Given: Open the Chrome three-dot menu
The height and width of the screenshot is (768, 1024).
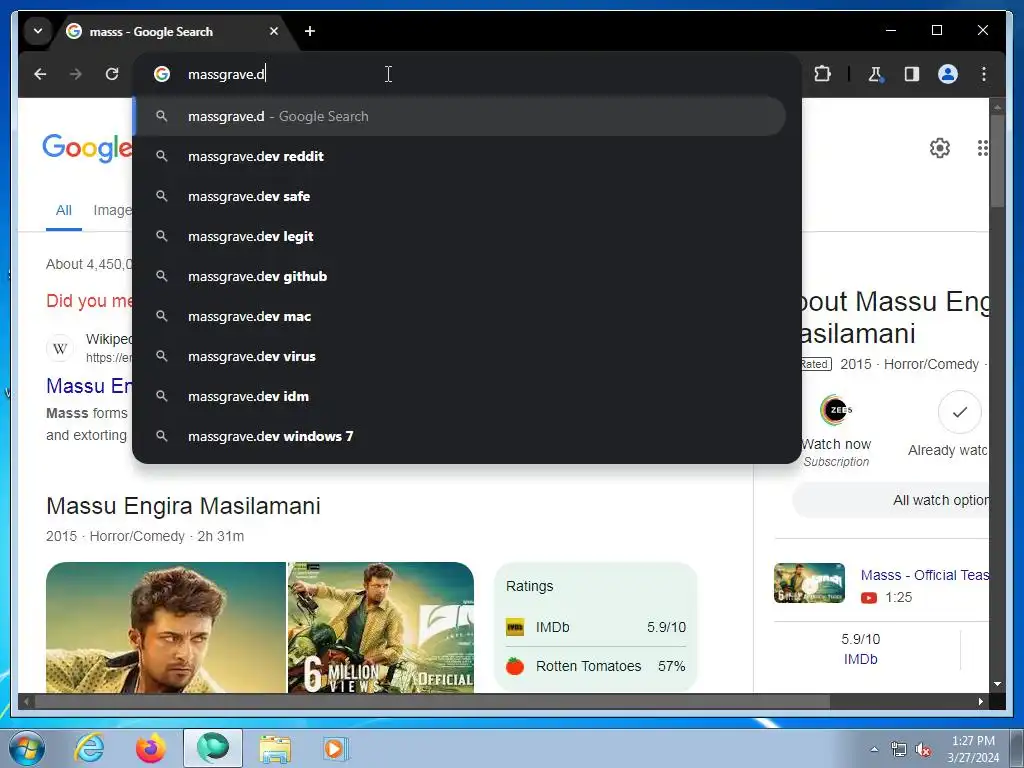Looking at the screenshot, I should point(984,74).
